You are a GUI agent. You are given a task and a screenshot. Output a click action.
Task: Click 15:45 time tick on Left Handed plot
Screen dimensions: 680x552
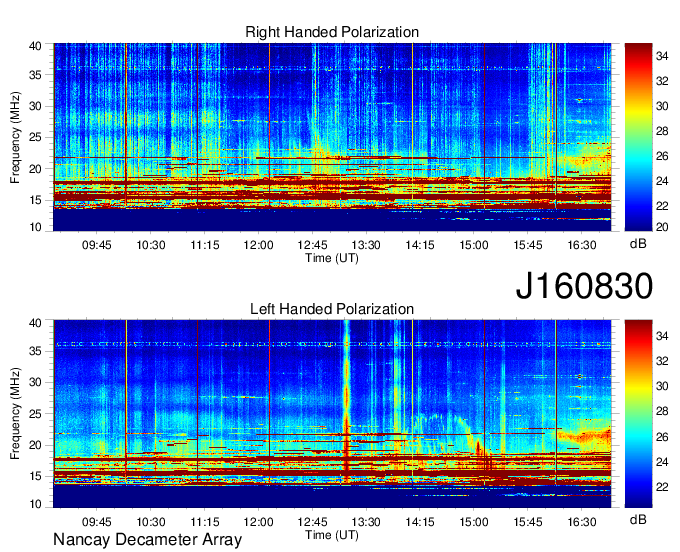pyautogui.click(x=528, y=522)
